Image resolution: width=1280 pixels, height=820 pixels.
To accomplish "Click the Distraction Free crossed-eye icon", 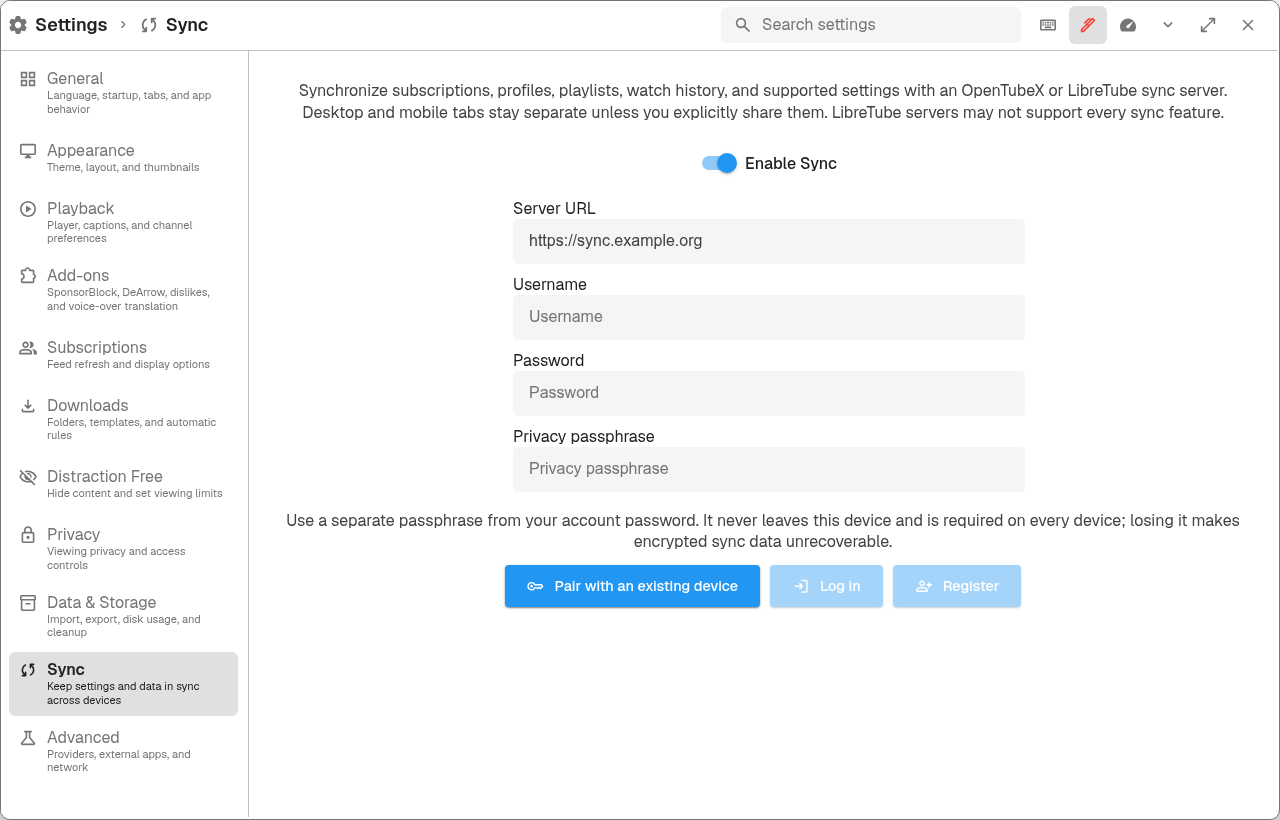I will point(28,476).
